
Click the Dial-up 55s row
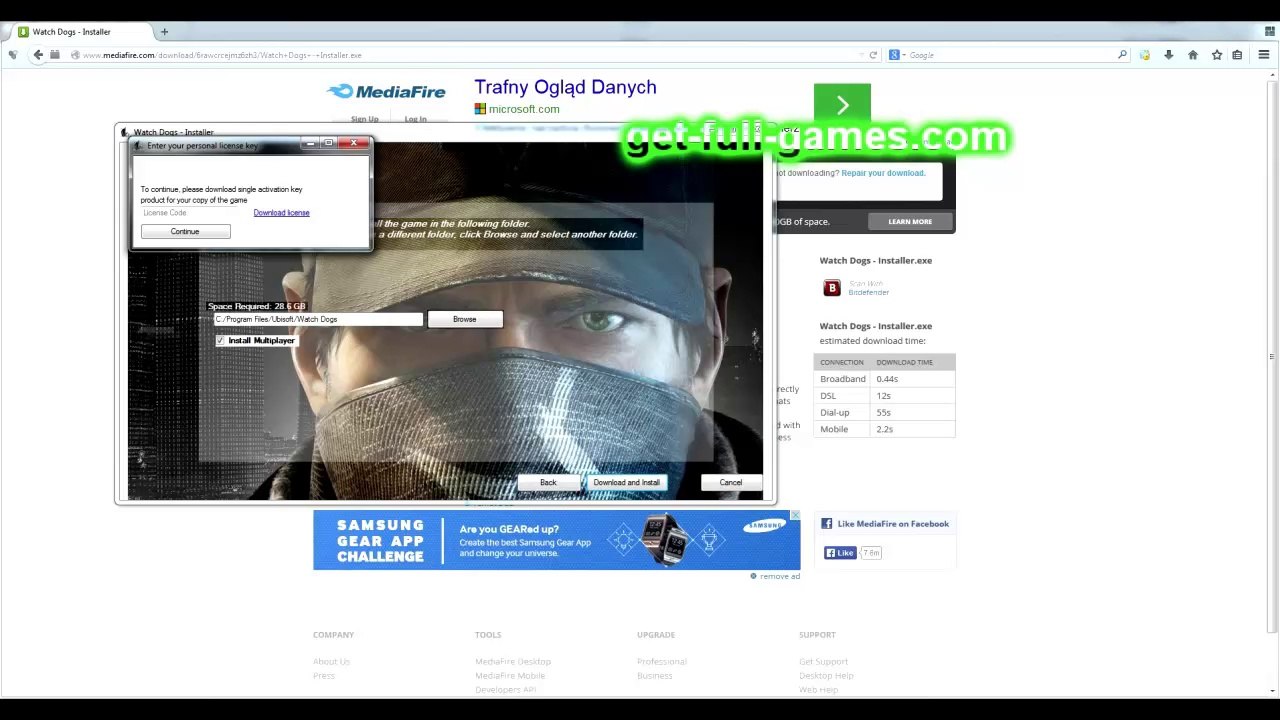coord(884,413)
